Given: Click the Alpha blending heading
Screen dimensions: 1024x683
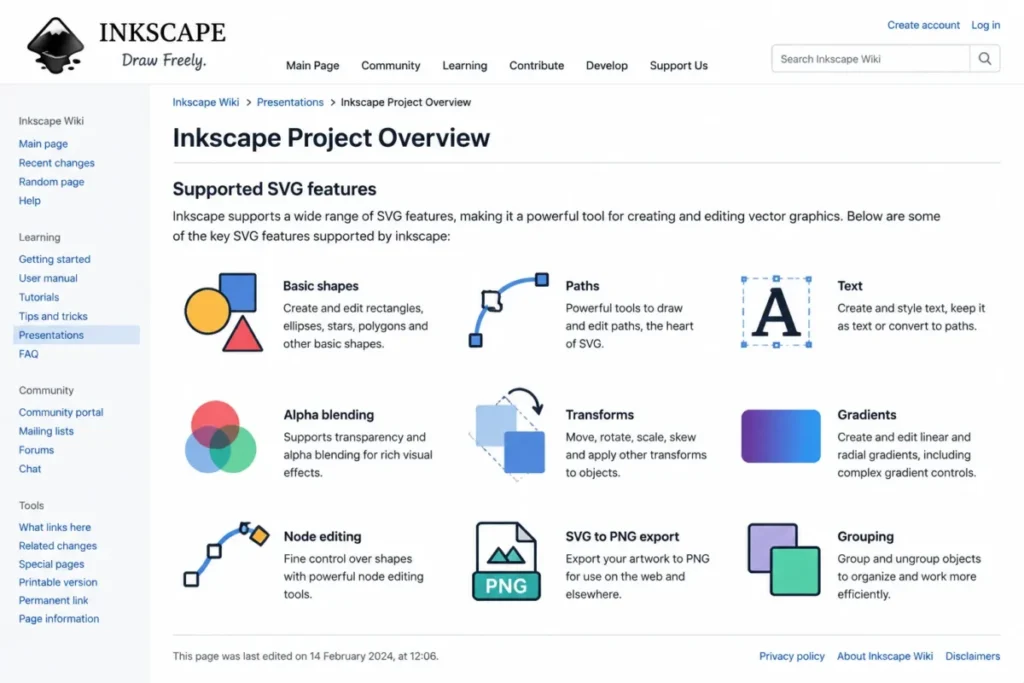Looking at the screenshot, I should point(328,415).
